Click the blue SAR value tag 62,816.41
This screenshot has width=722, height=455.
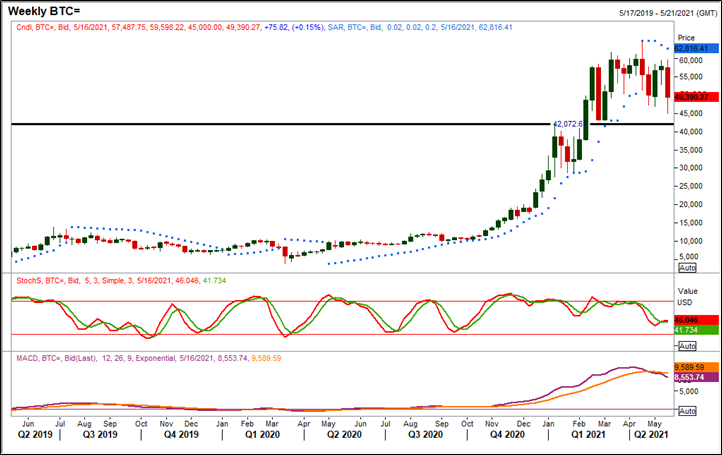pos(696,48)
